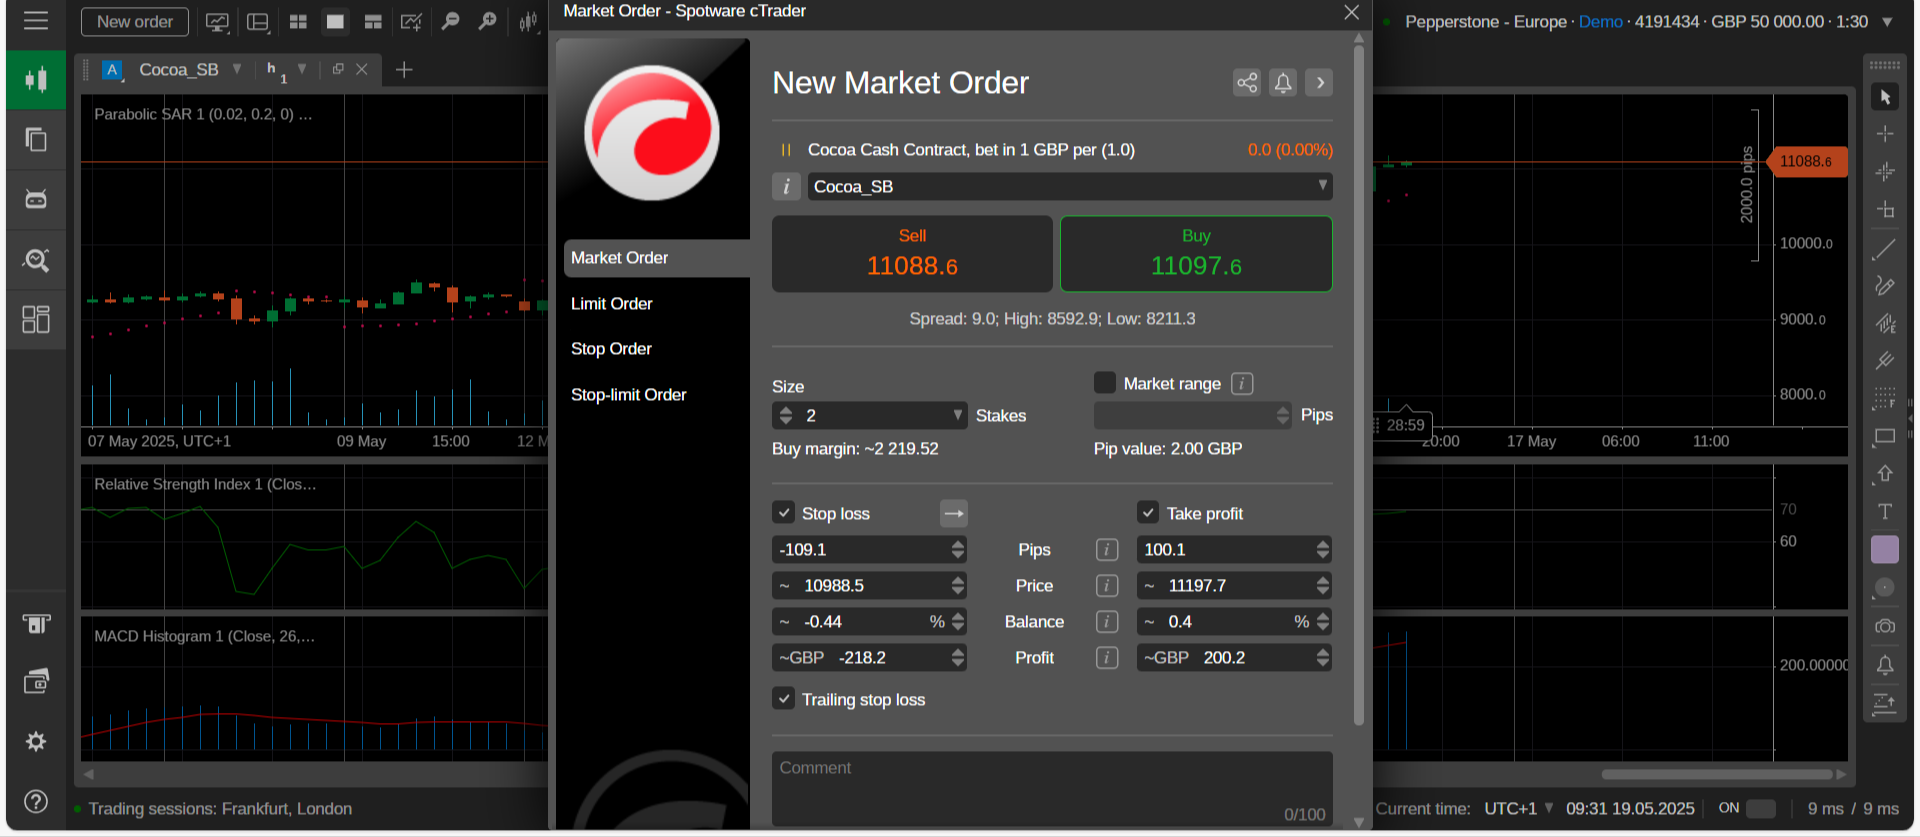Screen dimensions: 1920x837
Task: Select the pencil freehand drawing tool
Action: (x=1885, y=286)
